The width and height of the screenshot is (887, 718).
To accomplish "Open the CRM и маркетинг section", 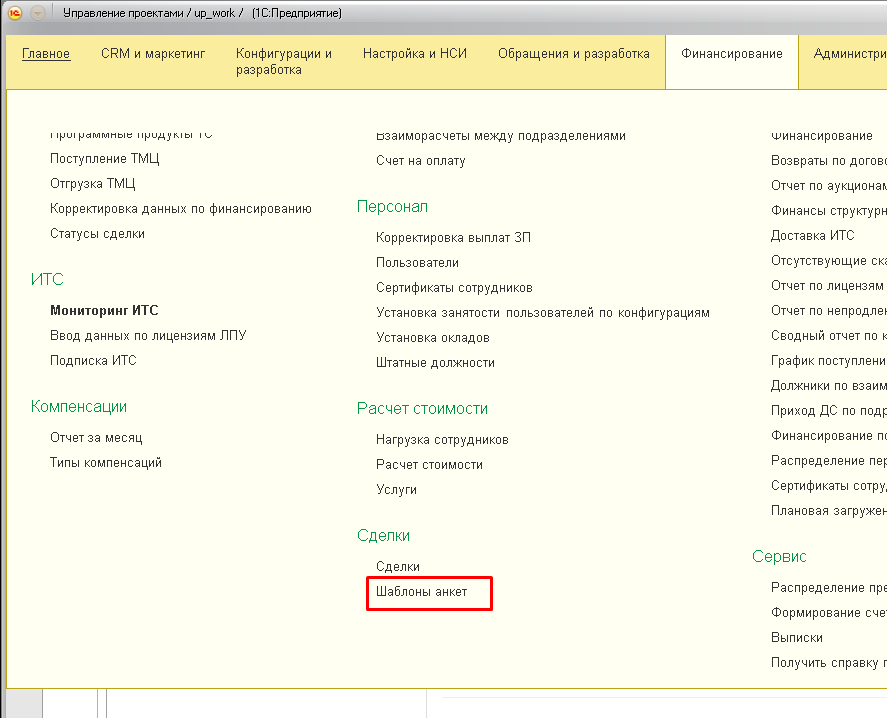I will [x=153, y=54].
